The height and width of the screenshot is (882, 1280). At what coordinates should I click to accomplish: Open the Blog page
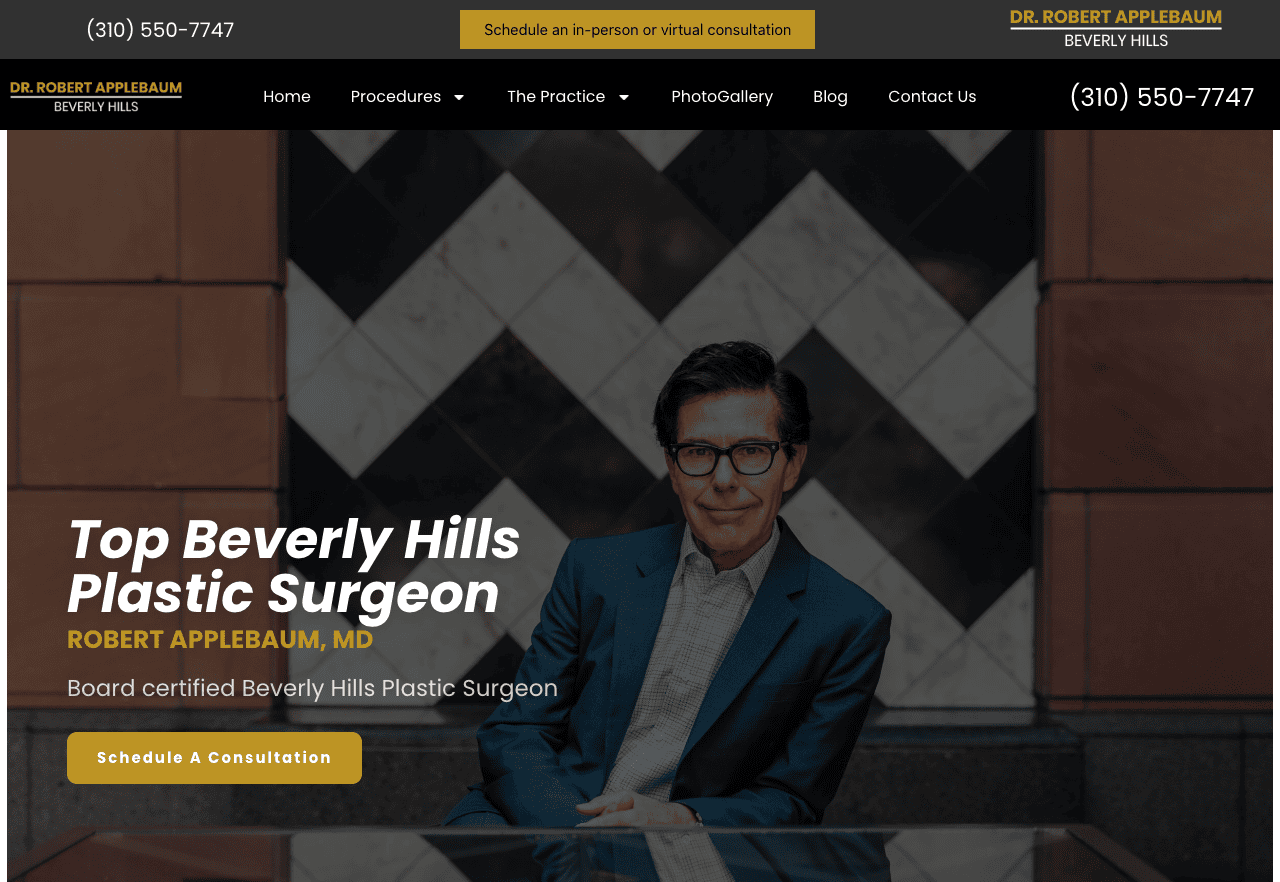tap(830, 96)
